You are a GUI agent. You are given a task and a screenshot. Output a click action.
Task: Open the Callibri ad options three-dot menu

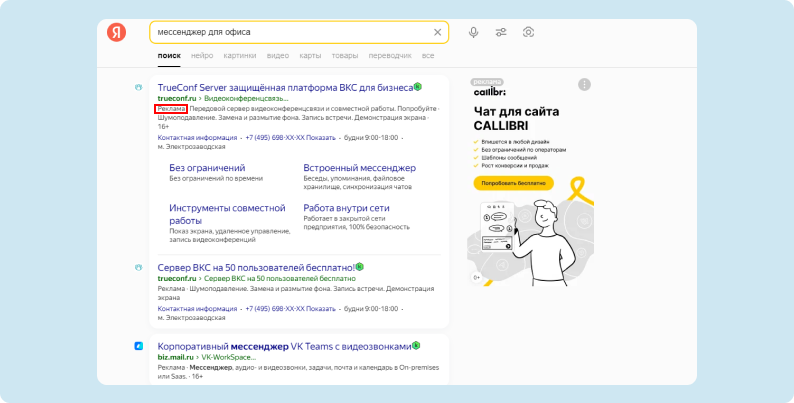tap(584, 85)
